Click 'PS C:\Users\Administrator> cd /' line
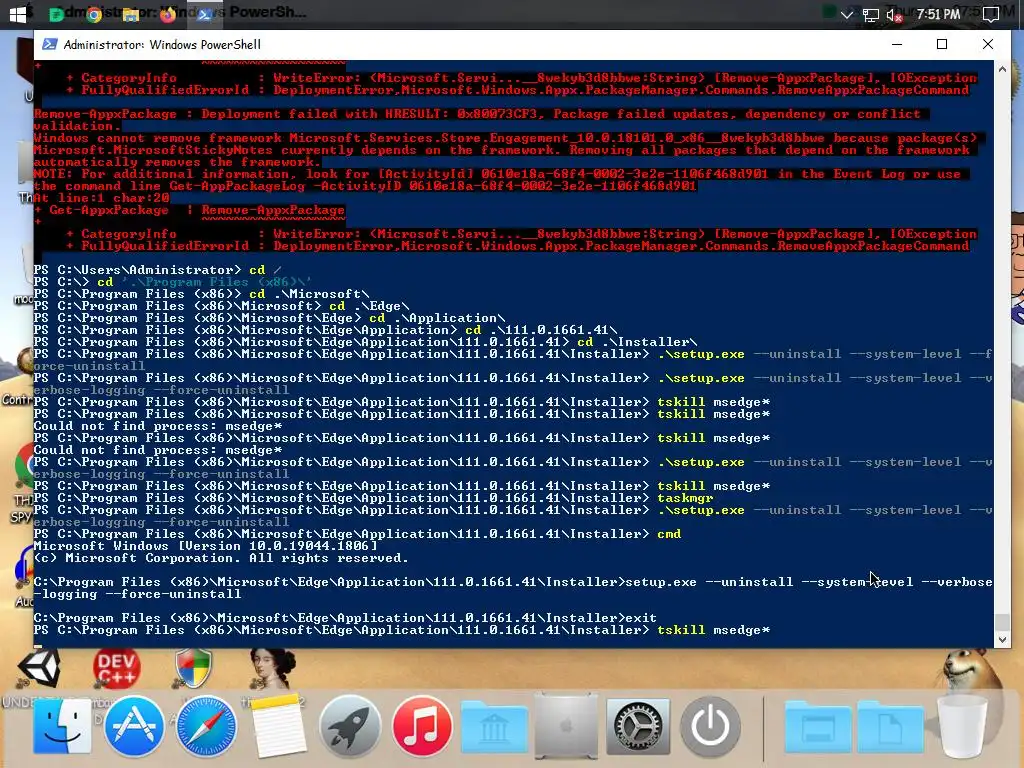The height and width of the screenshot is (768, 1024). (x=158, y=270)
